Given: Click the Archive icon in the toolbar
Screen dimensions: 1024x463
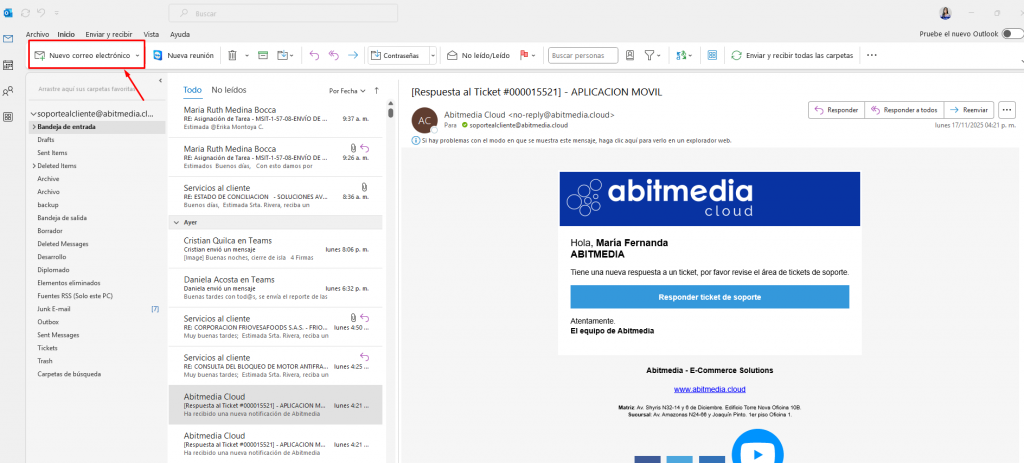Looking at the screenshot, I should pyautogui.click(x=259, y=55).
